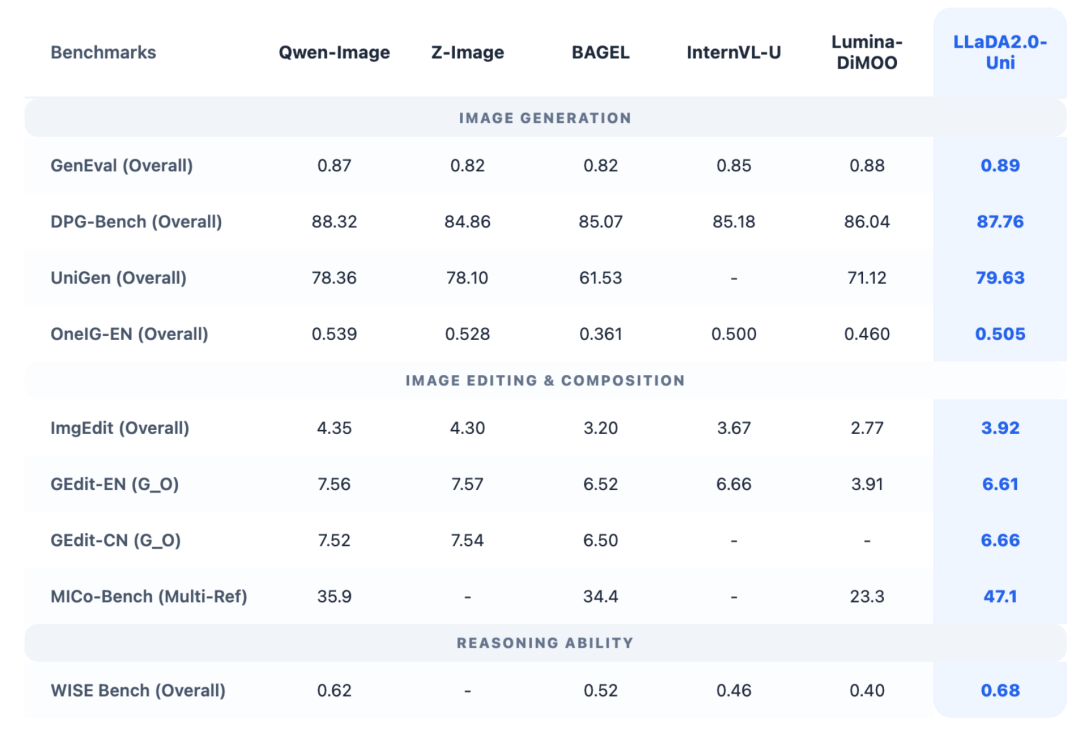Viewport: 1080px width, 732px height.
Task: Select the WISE Bench (Overall) row label
Action: coord(137,690)
